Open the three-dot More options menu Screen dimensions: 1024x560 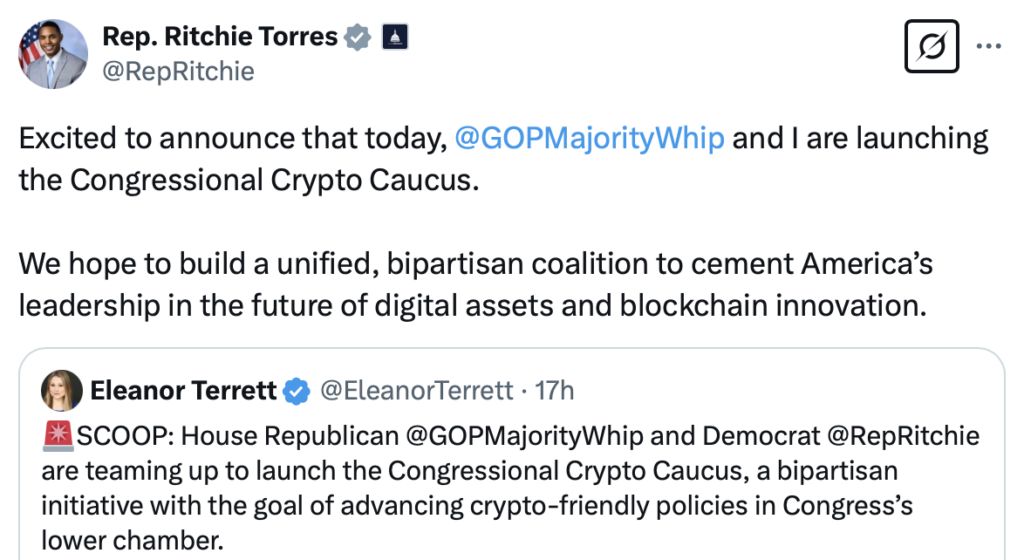[x=988, y=47]
